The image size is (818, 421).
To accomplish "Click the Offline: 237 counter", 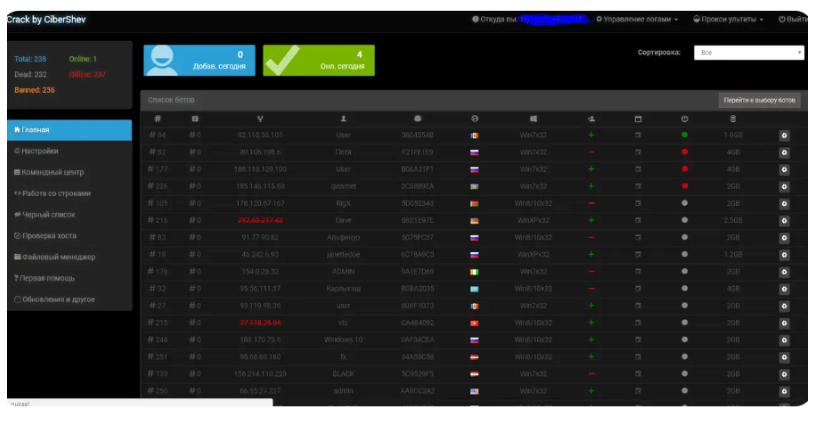I will tap(88, 75).
